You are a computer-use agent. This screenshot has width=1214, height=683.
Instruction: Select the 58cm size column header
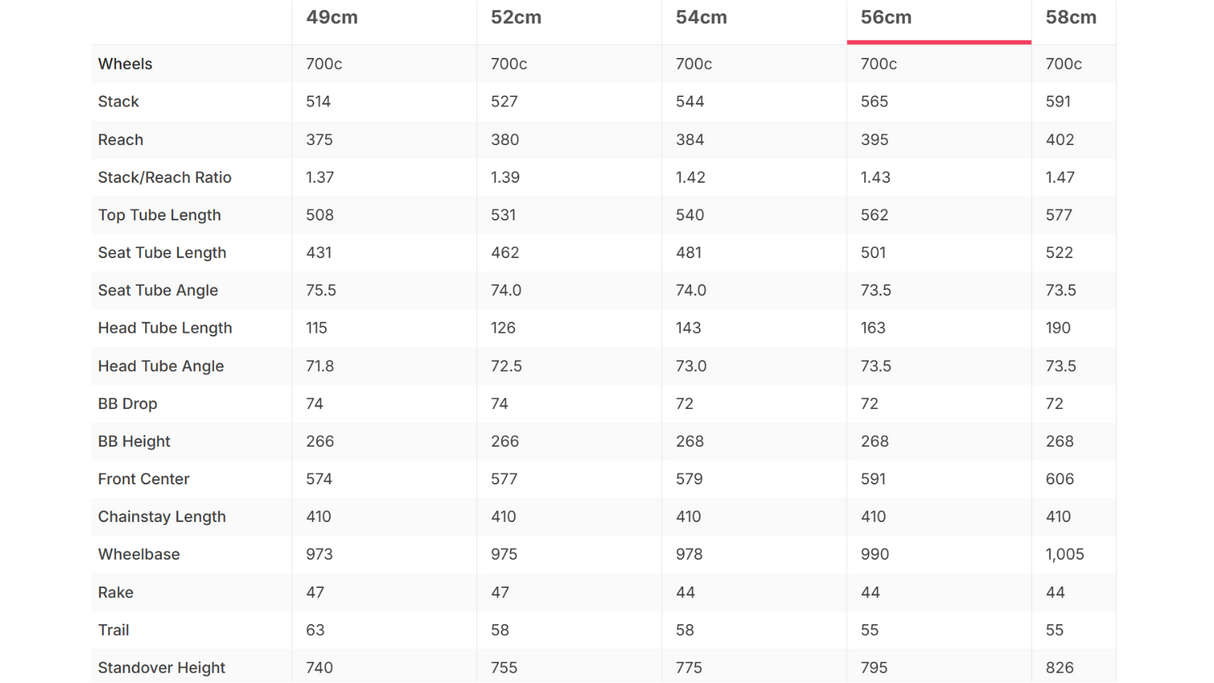tap(1071, 18)
